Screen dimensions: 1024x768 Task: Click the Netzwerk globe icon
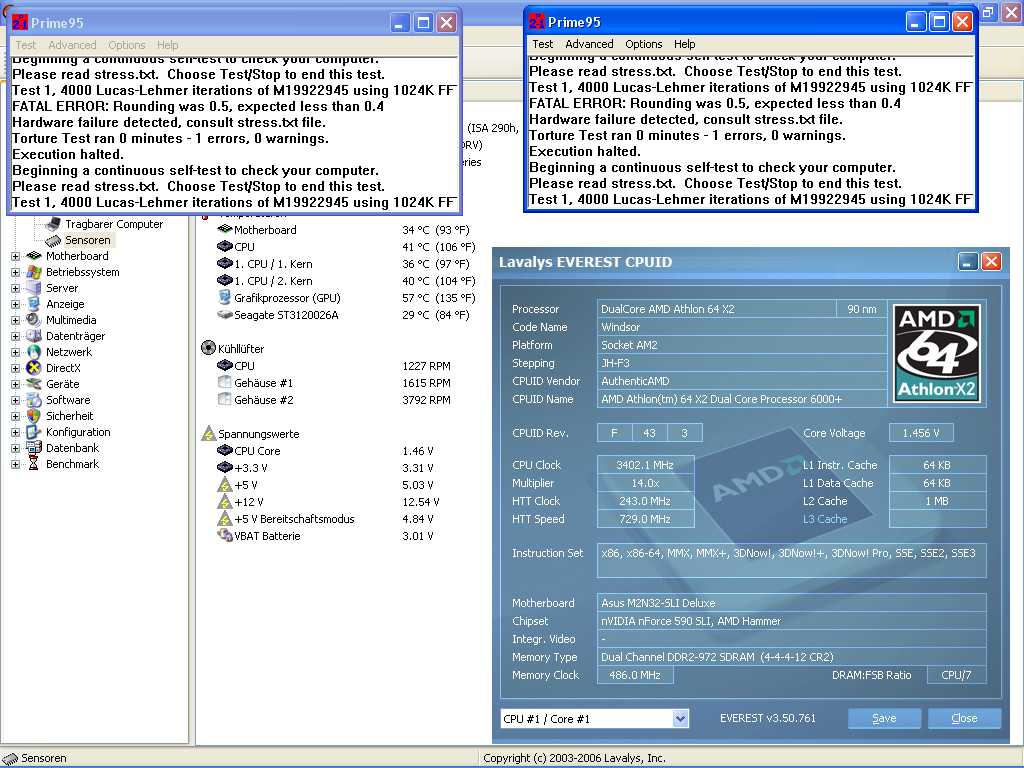pos(34,352)
